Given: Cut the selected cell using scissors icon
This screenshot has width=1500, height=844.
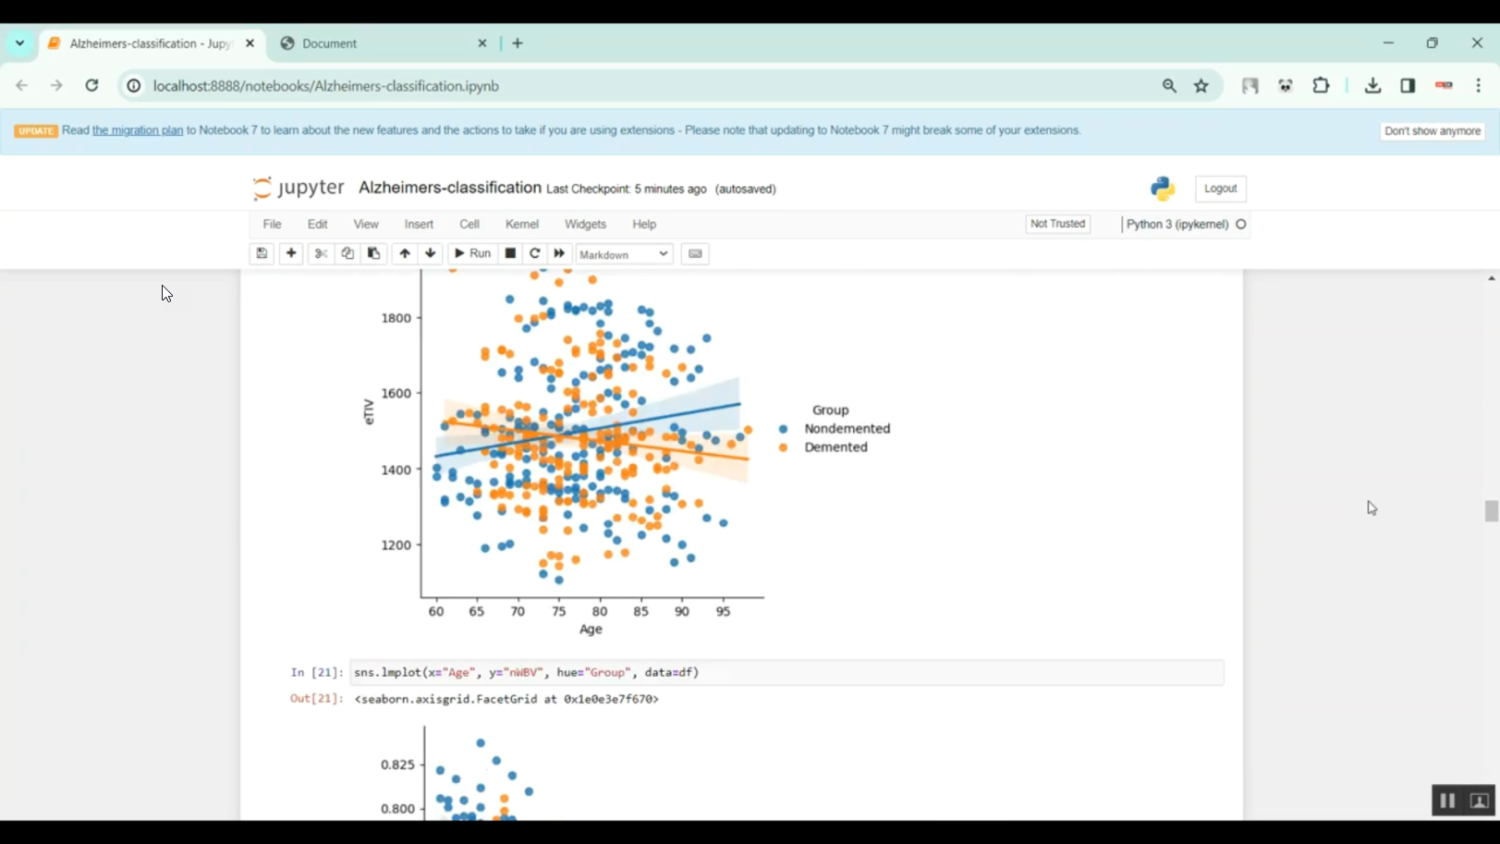Looking at the screenshot, I should pyautogui.click(x=320, y=253).
